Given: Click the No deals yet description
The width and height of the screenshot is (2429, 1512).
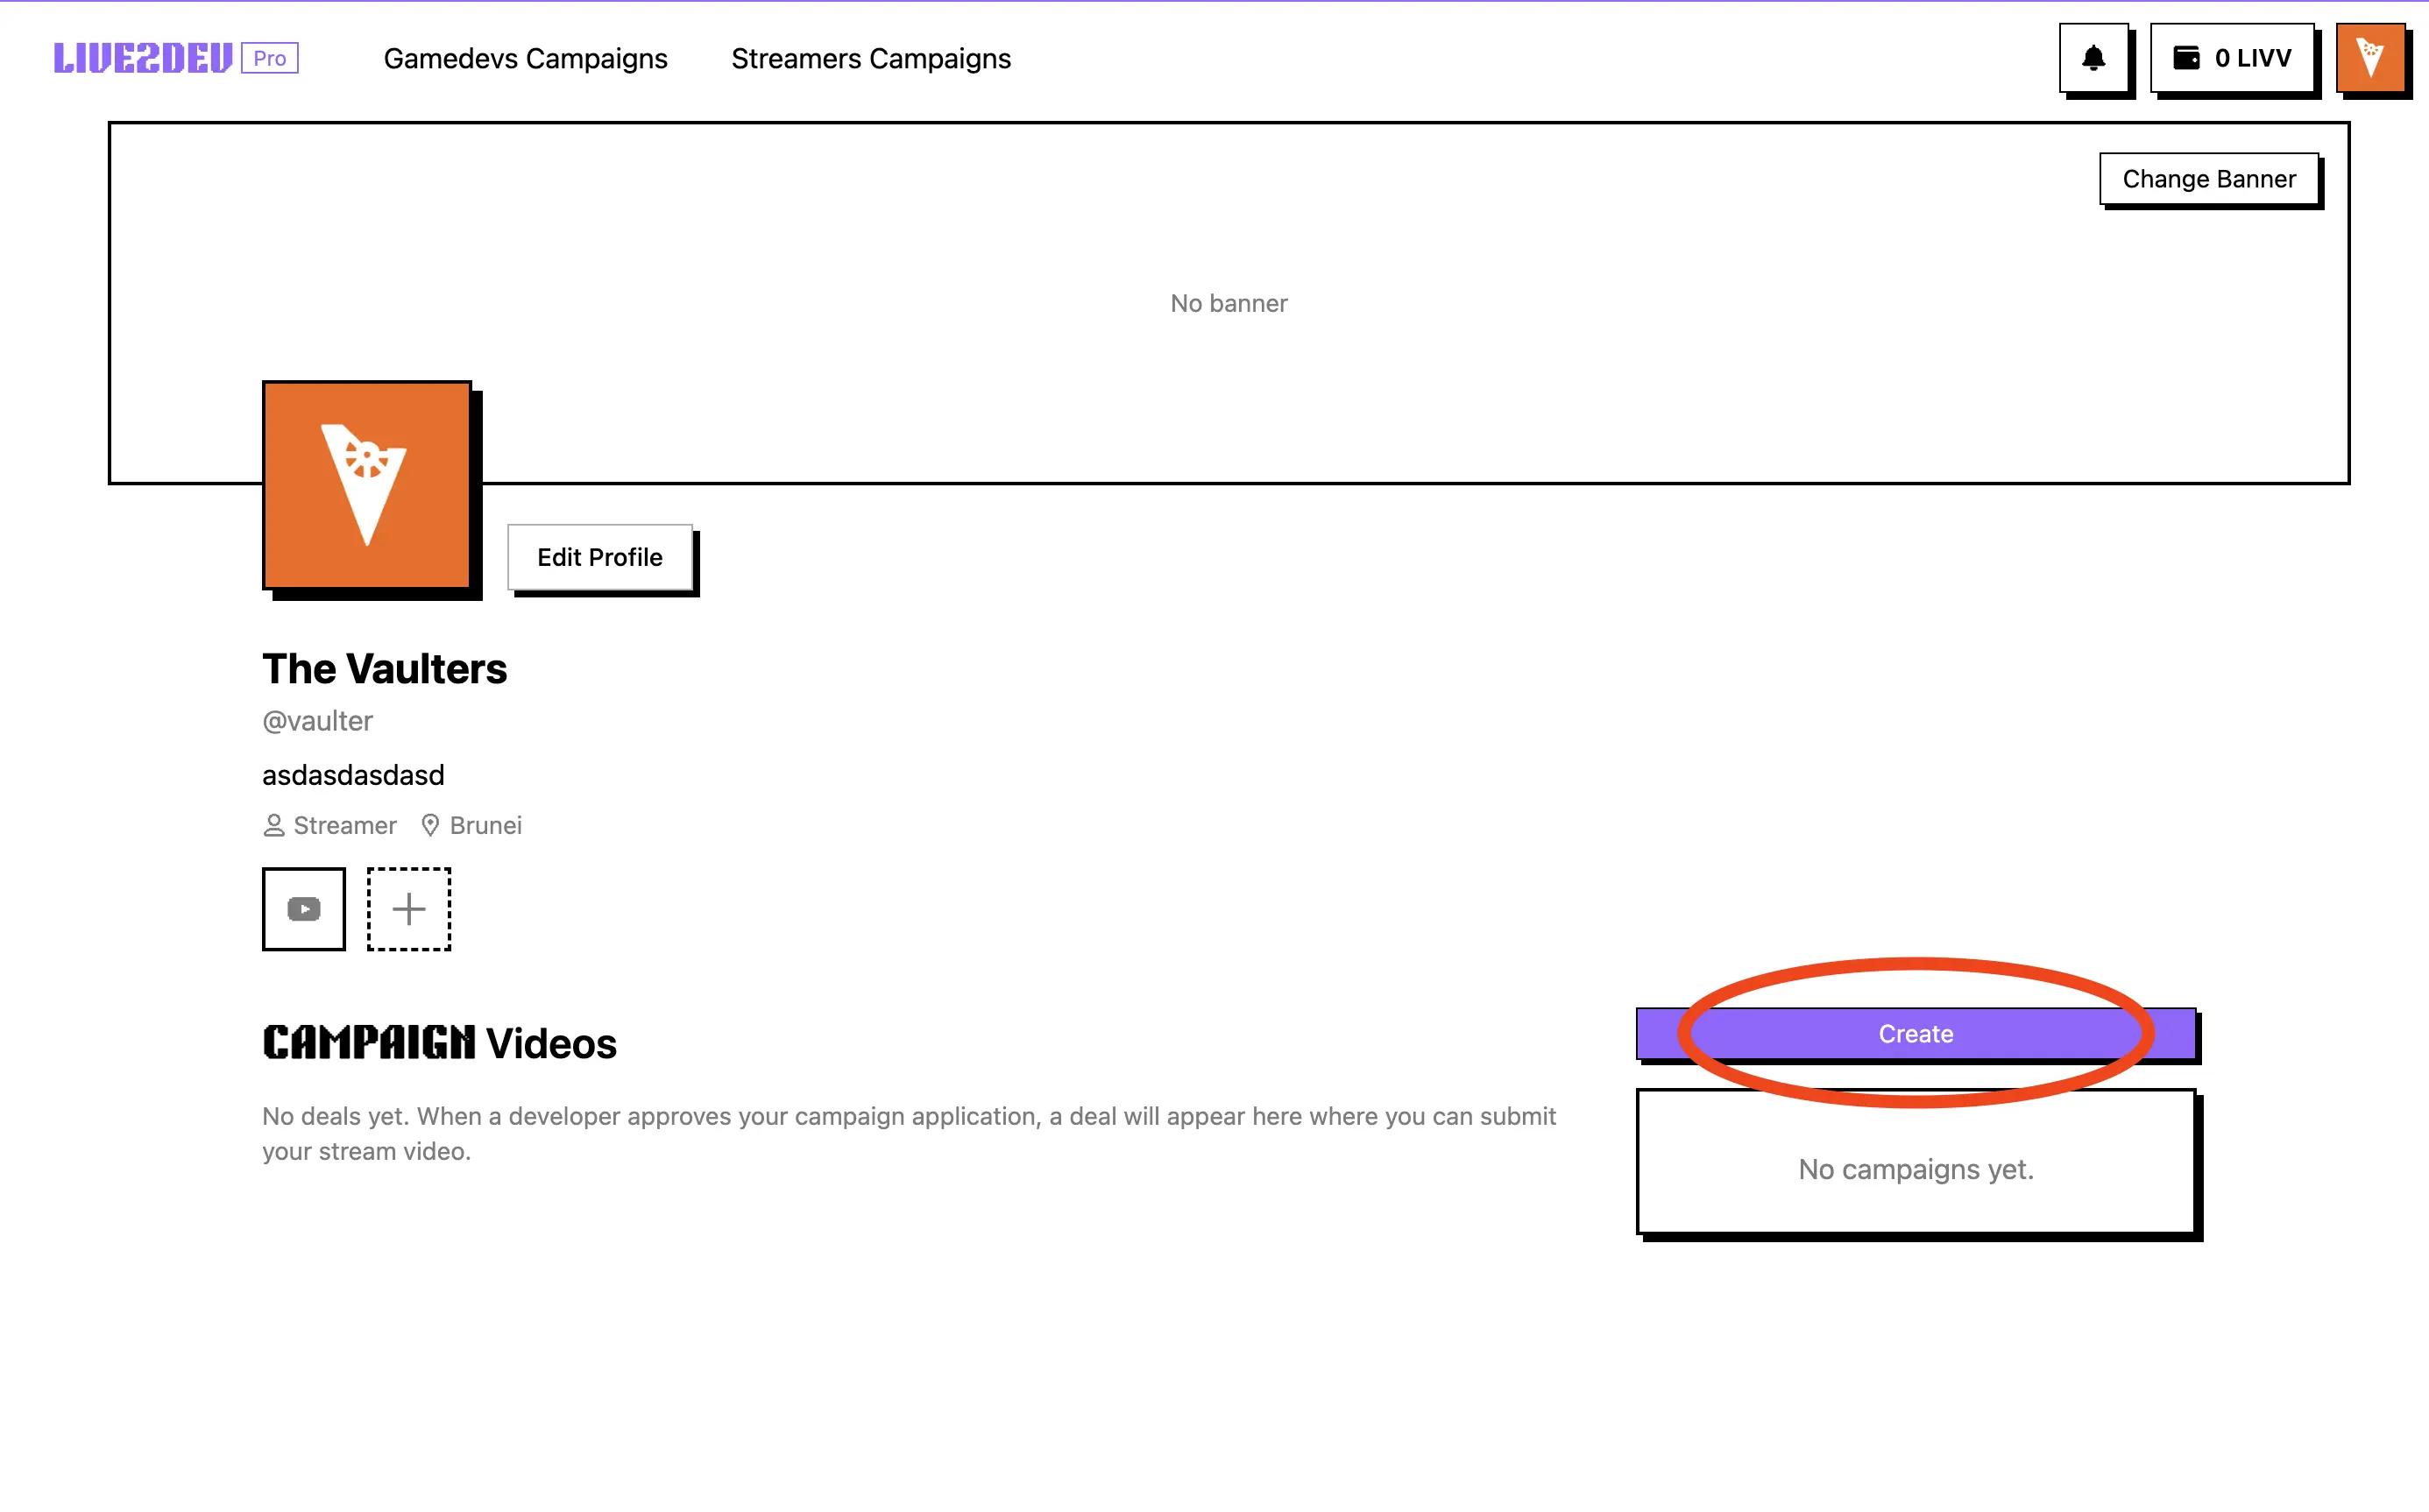Looking at the screenshot, I should [909, 1133].
